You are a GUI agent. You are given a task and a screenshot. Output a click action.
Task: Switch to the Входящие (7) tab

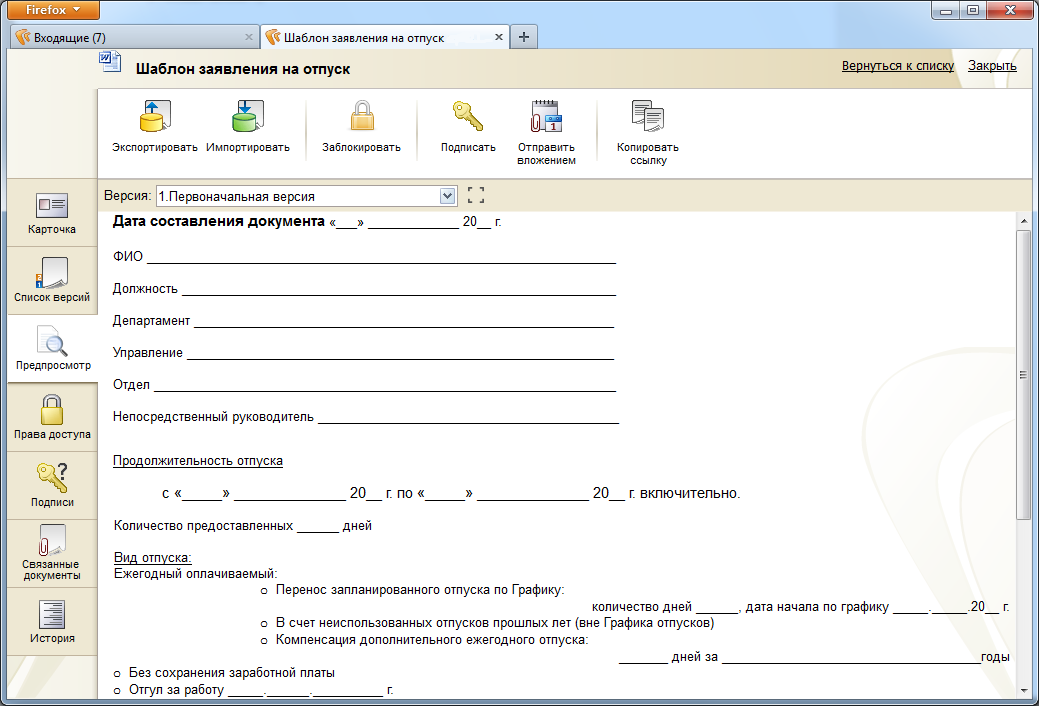pos(135,37)
